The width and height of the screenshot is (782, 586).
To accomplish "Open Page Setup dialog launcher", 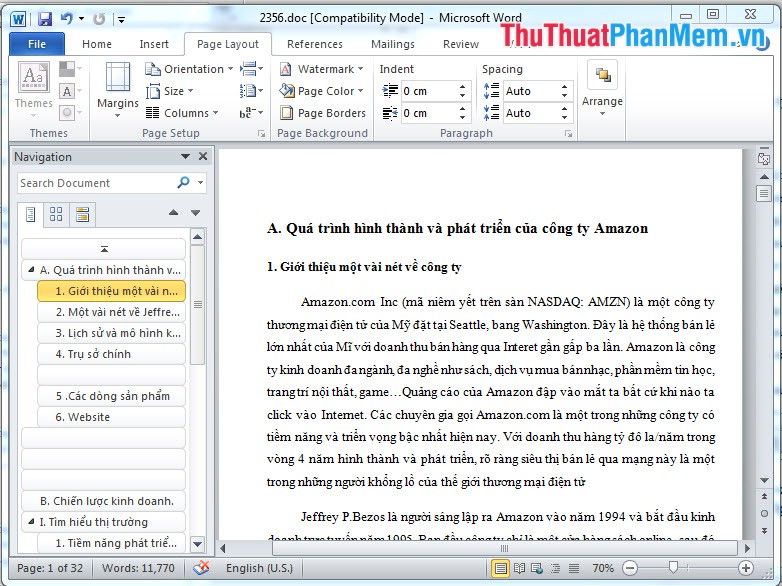I will coord(261,134).
